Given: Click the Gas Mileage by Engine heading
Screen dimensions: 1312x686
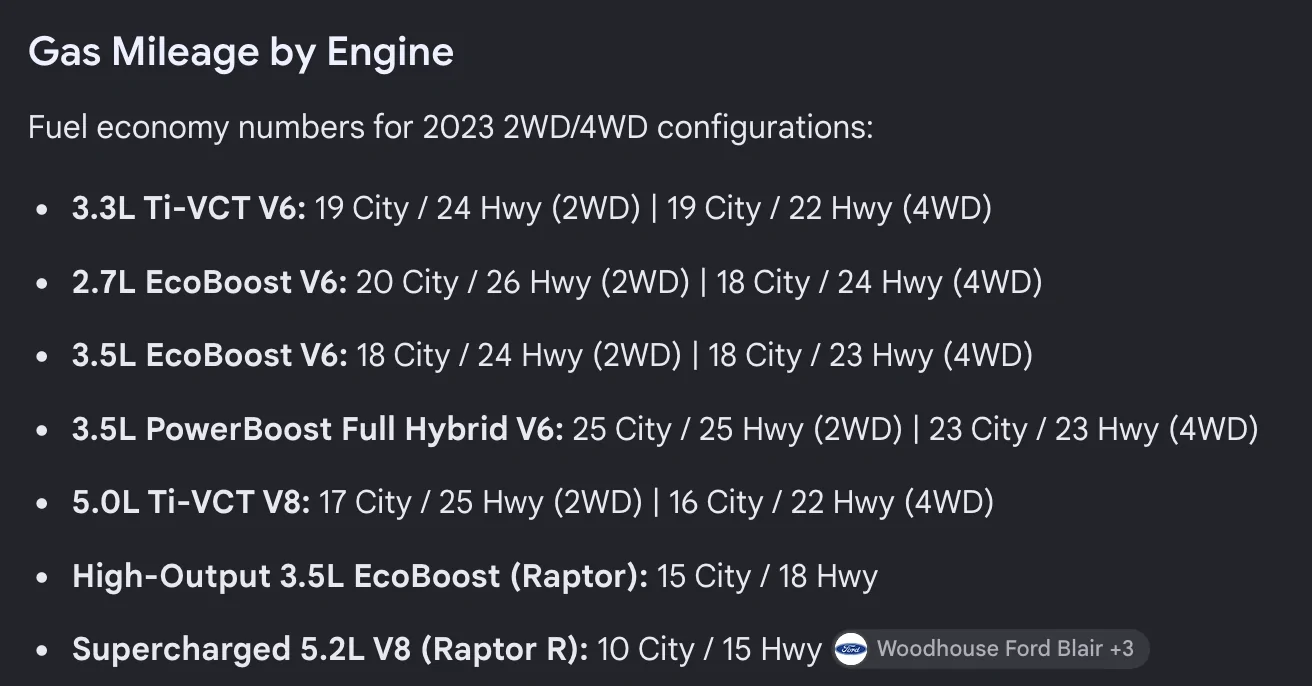Looking at the screenshot, I should pyautogui.click(x=241, y=52).
